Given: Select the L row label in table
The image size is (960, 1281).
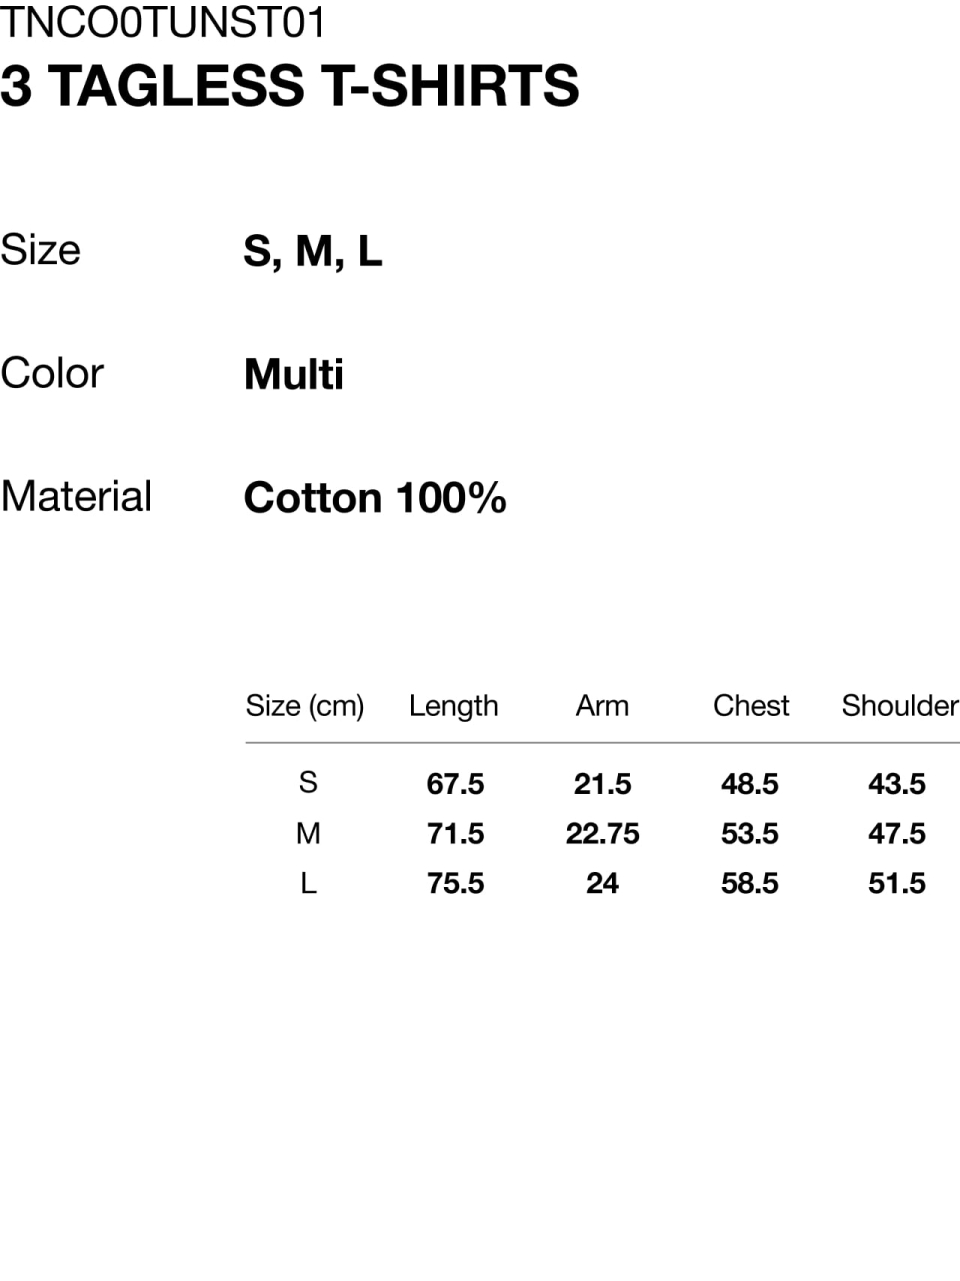Looking at the screenshot, I should coord(308,882).
